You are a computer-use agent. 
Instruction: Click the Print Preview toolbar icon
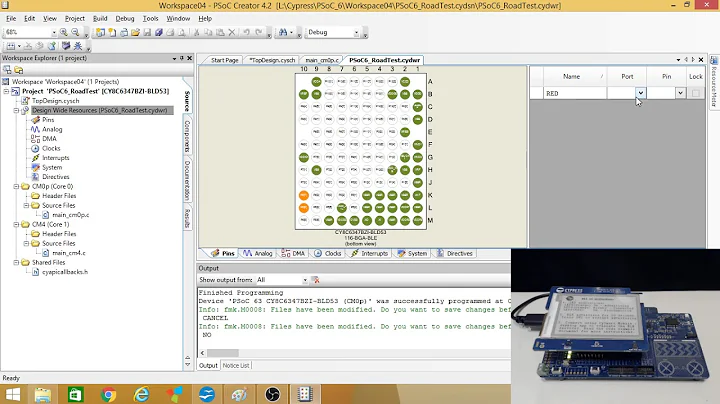click(182, 32)
